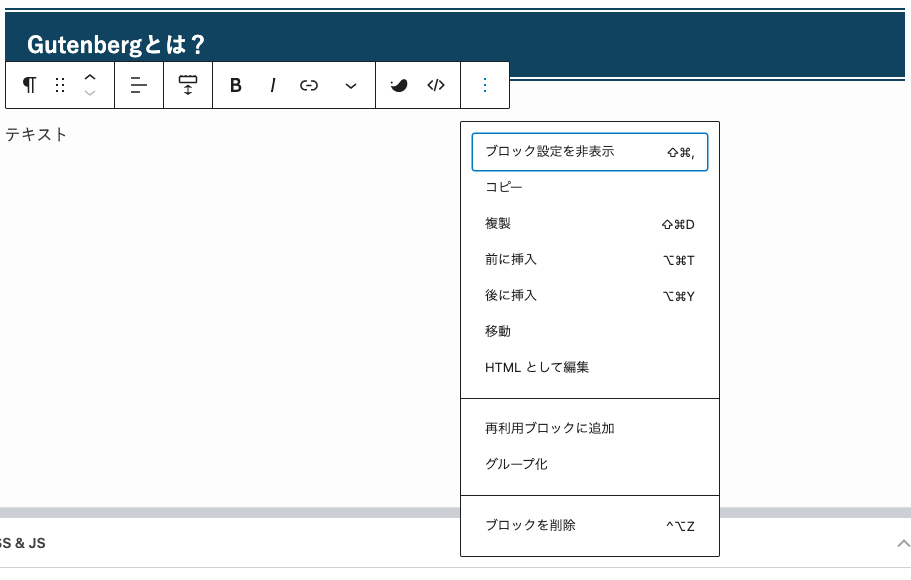Click the block spacing margin icon
The image size is (911, 580).
click(188, 85)
